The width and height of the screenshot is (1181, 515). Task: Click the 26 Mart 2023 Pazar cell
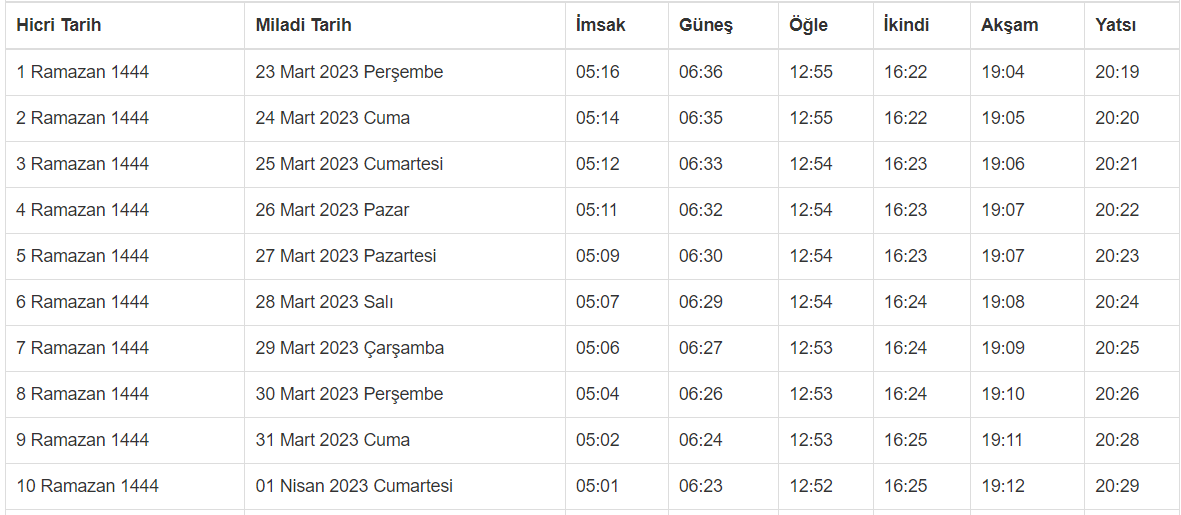tap(332, 210)
